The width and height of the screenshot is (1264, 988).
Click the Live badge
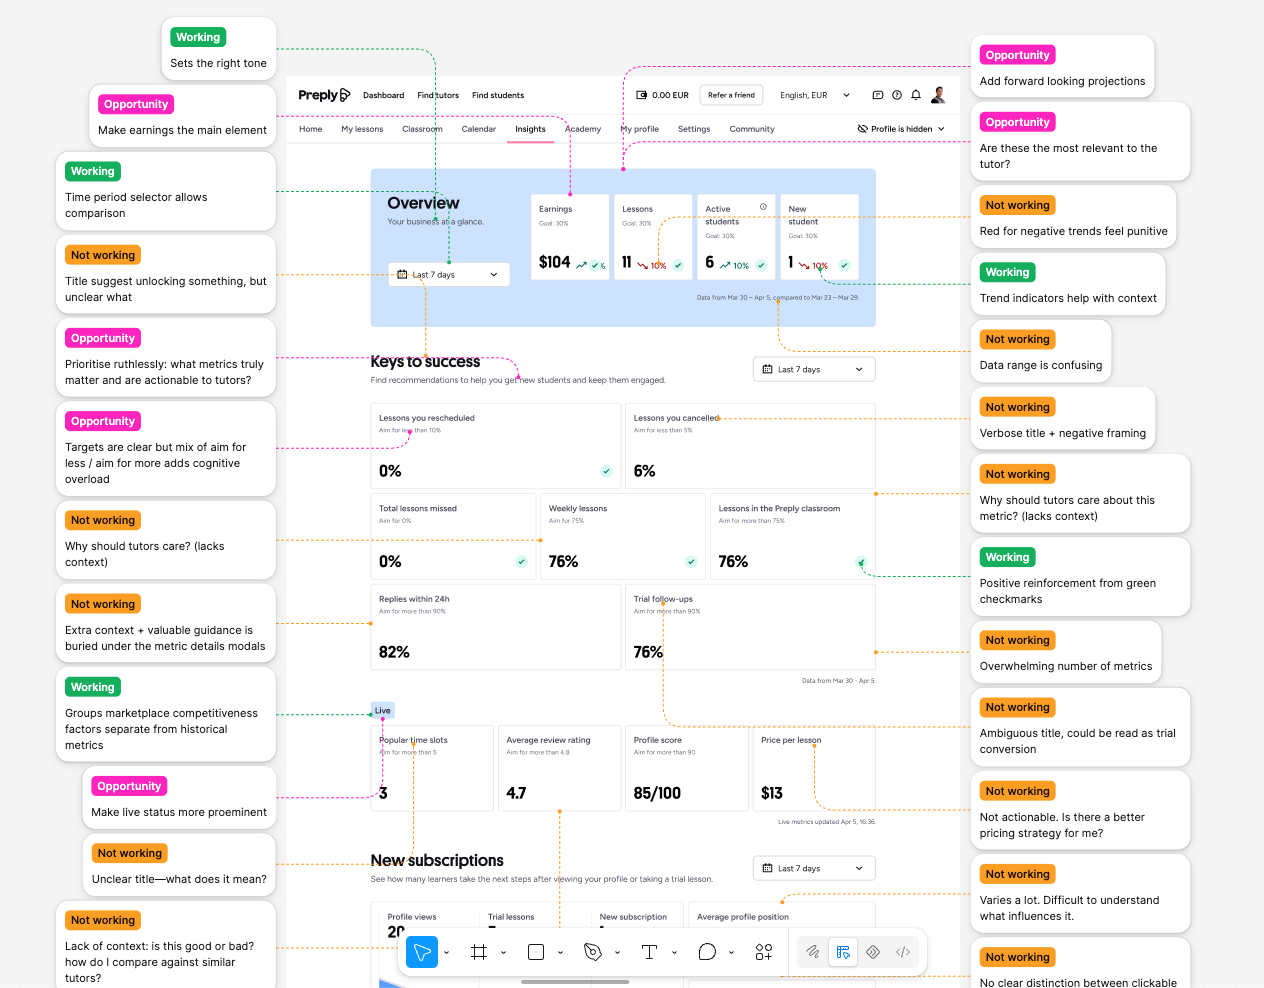click(383, 710)
